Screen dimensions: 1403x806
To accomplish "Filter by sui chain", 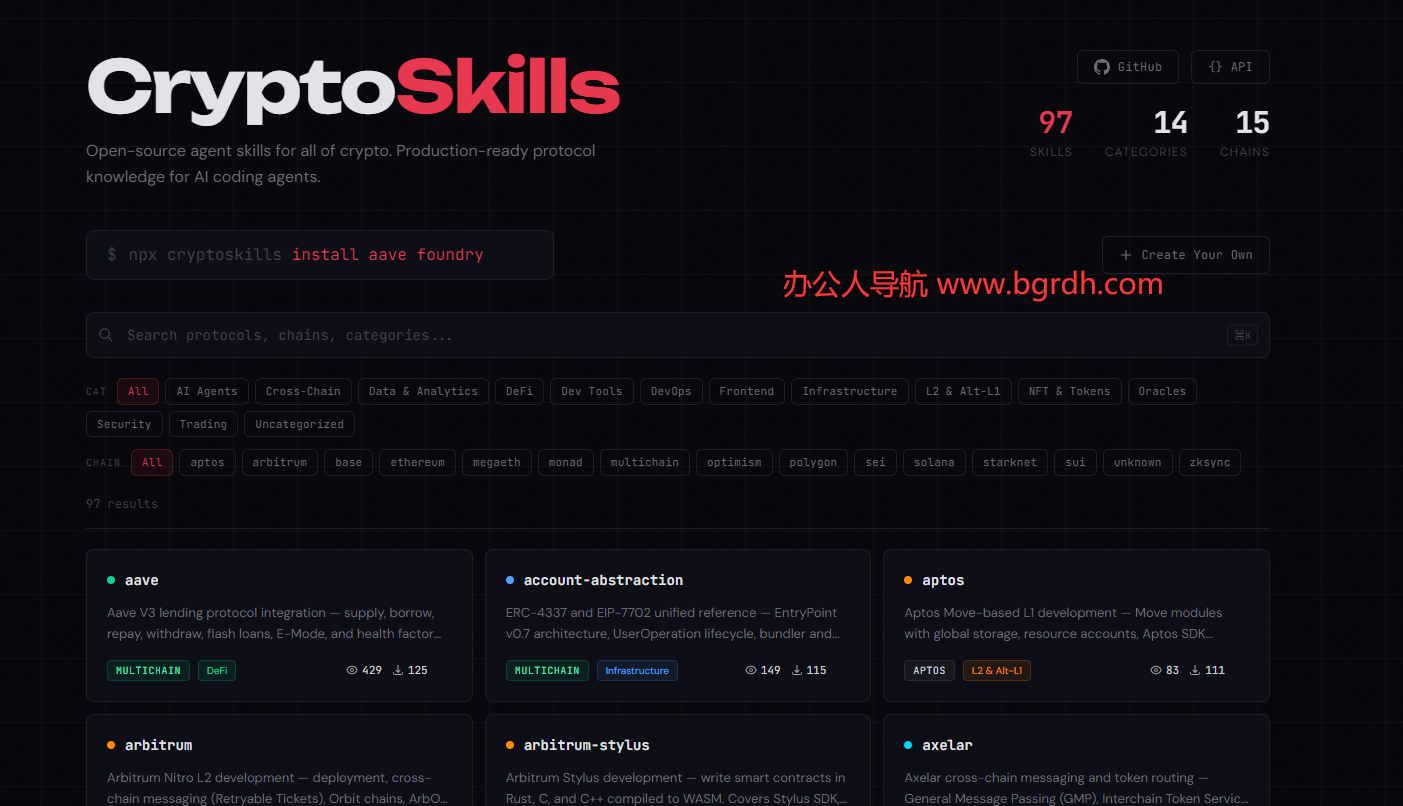I will (1076, 462).
